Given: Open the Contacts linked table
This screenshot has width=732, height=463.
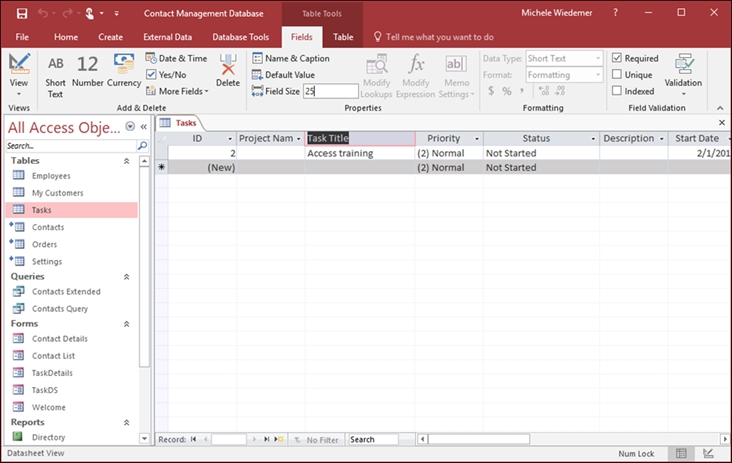Looking at the screenshot, I should tap(48, 227).
